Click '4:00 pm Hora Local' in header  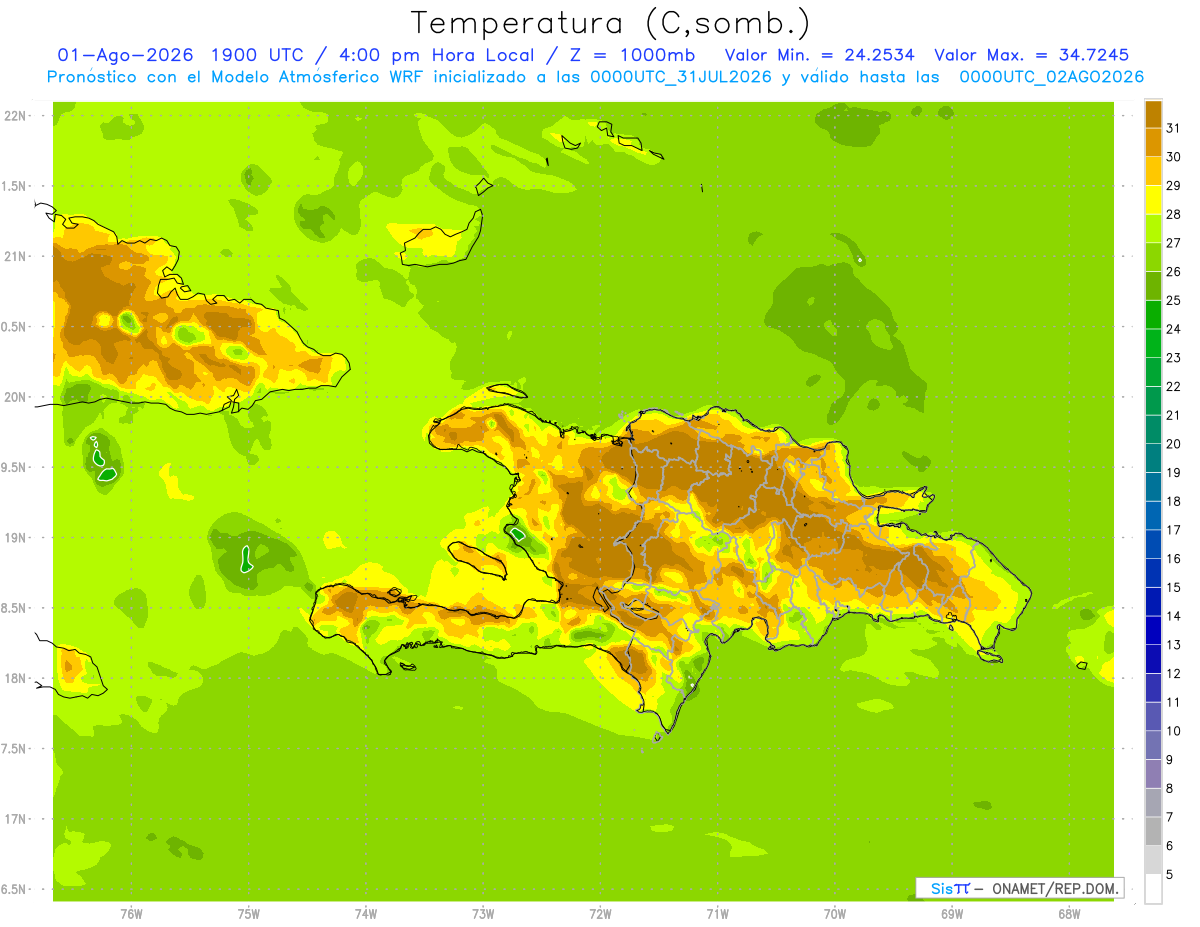pos(436,55)
